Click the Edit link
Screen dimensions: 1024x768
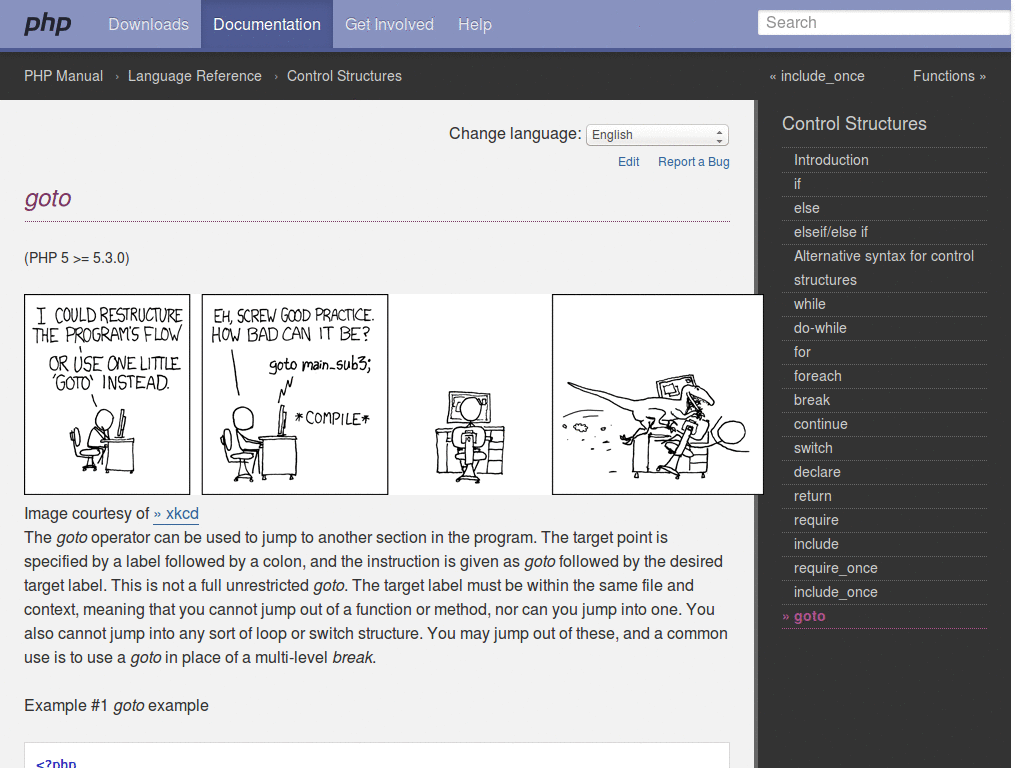tap(628, 161)
